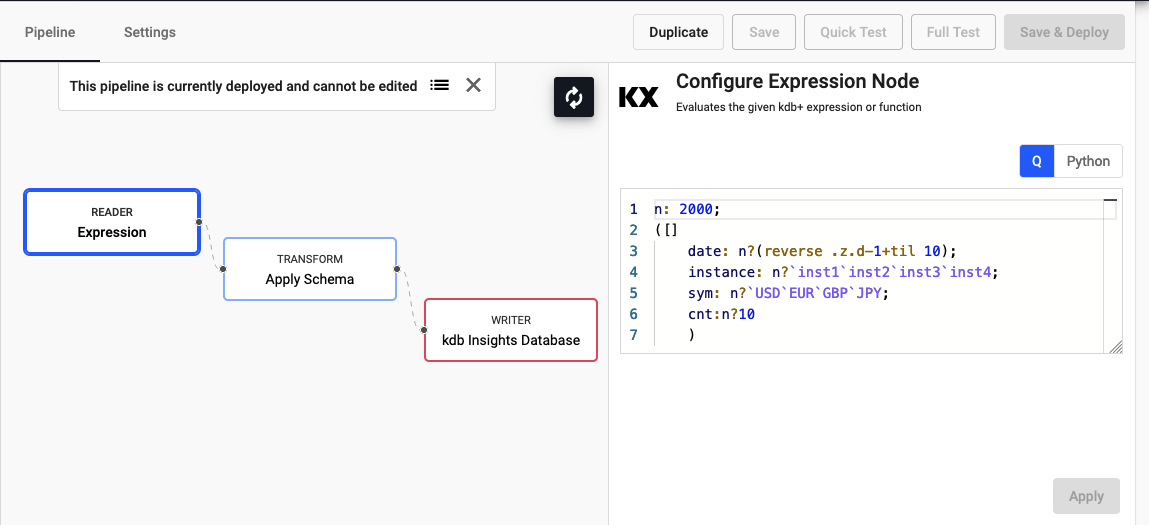
Task: Select Q language toggle
Action: tap(1037, 161)
